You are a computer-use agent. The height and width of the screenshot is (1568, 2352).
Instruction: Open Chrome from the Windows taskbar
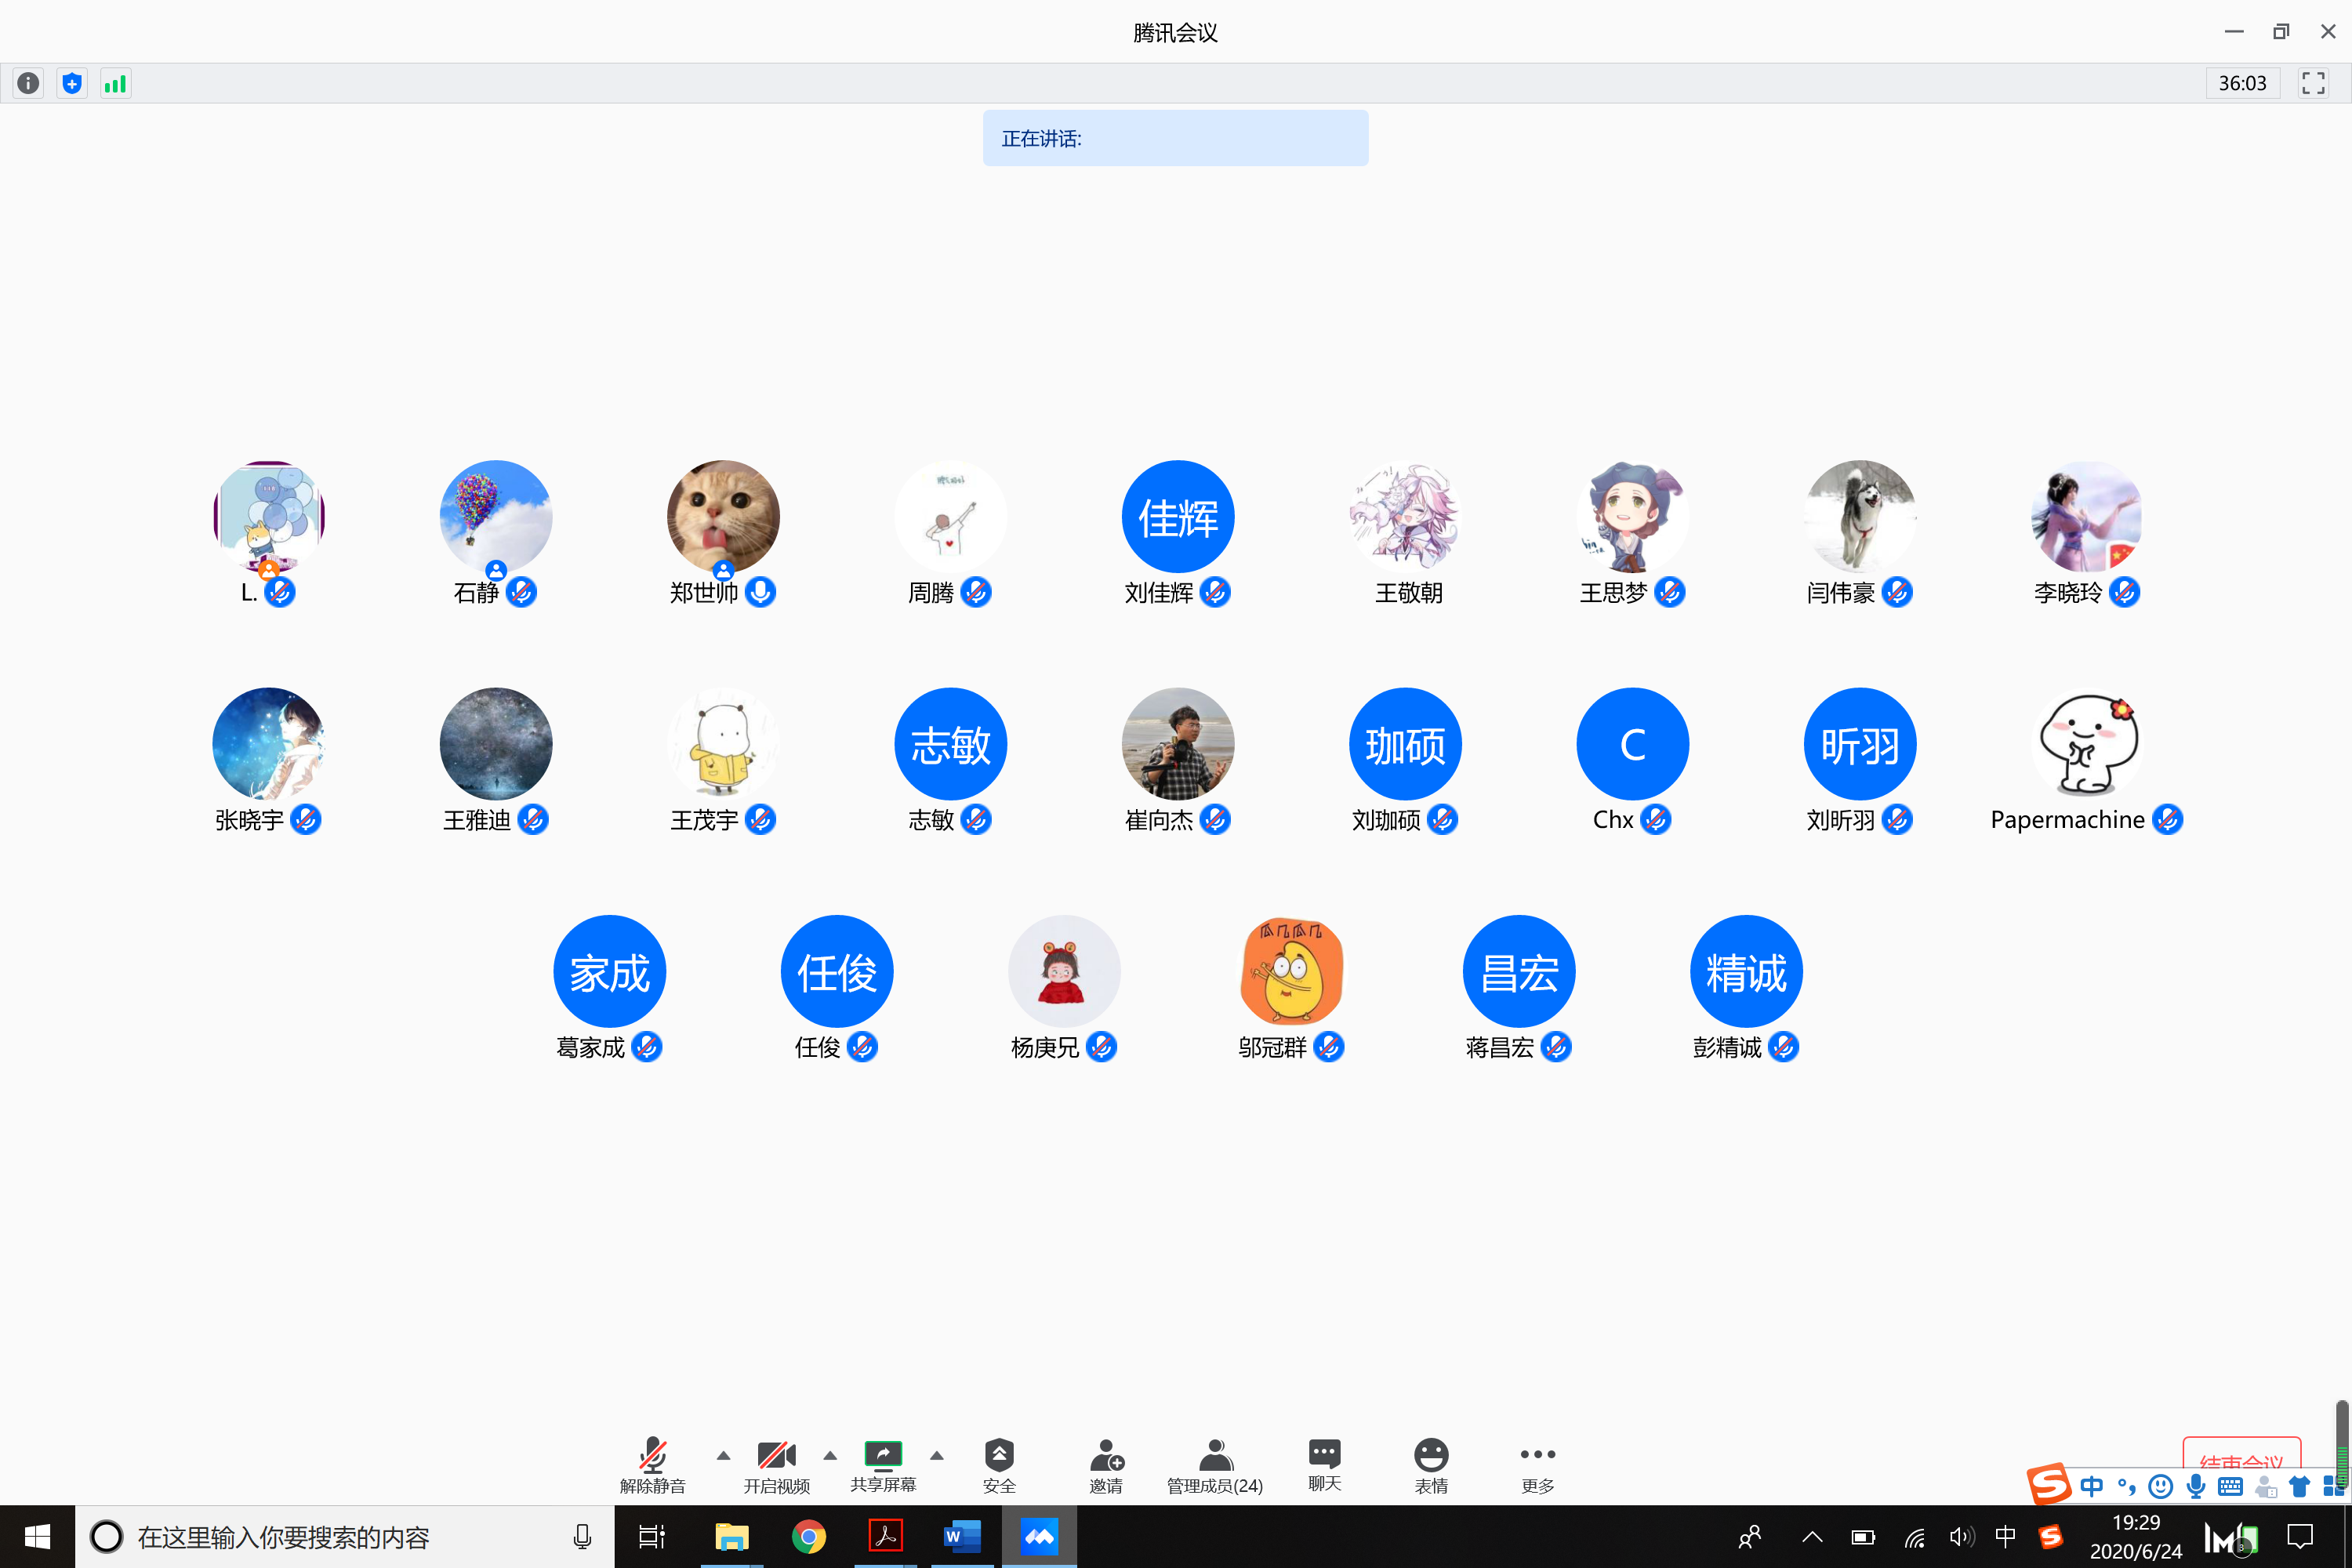coord(808,1536)
